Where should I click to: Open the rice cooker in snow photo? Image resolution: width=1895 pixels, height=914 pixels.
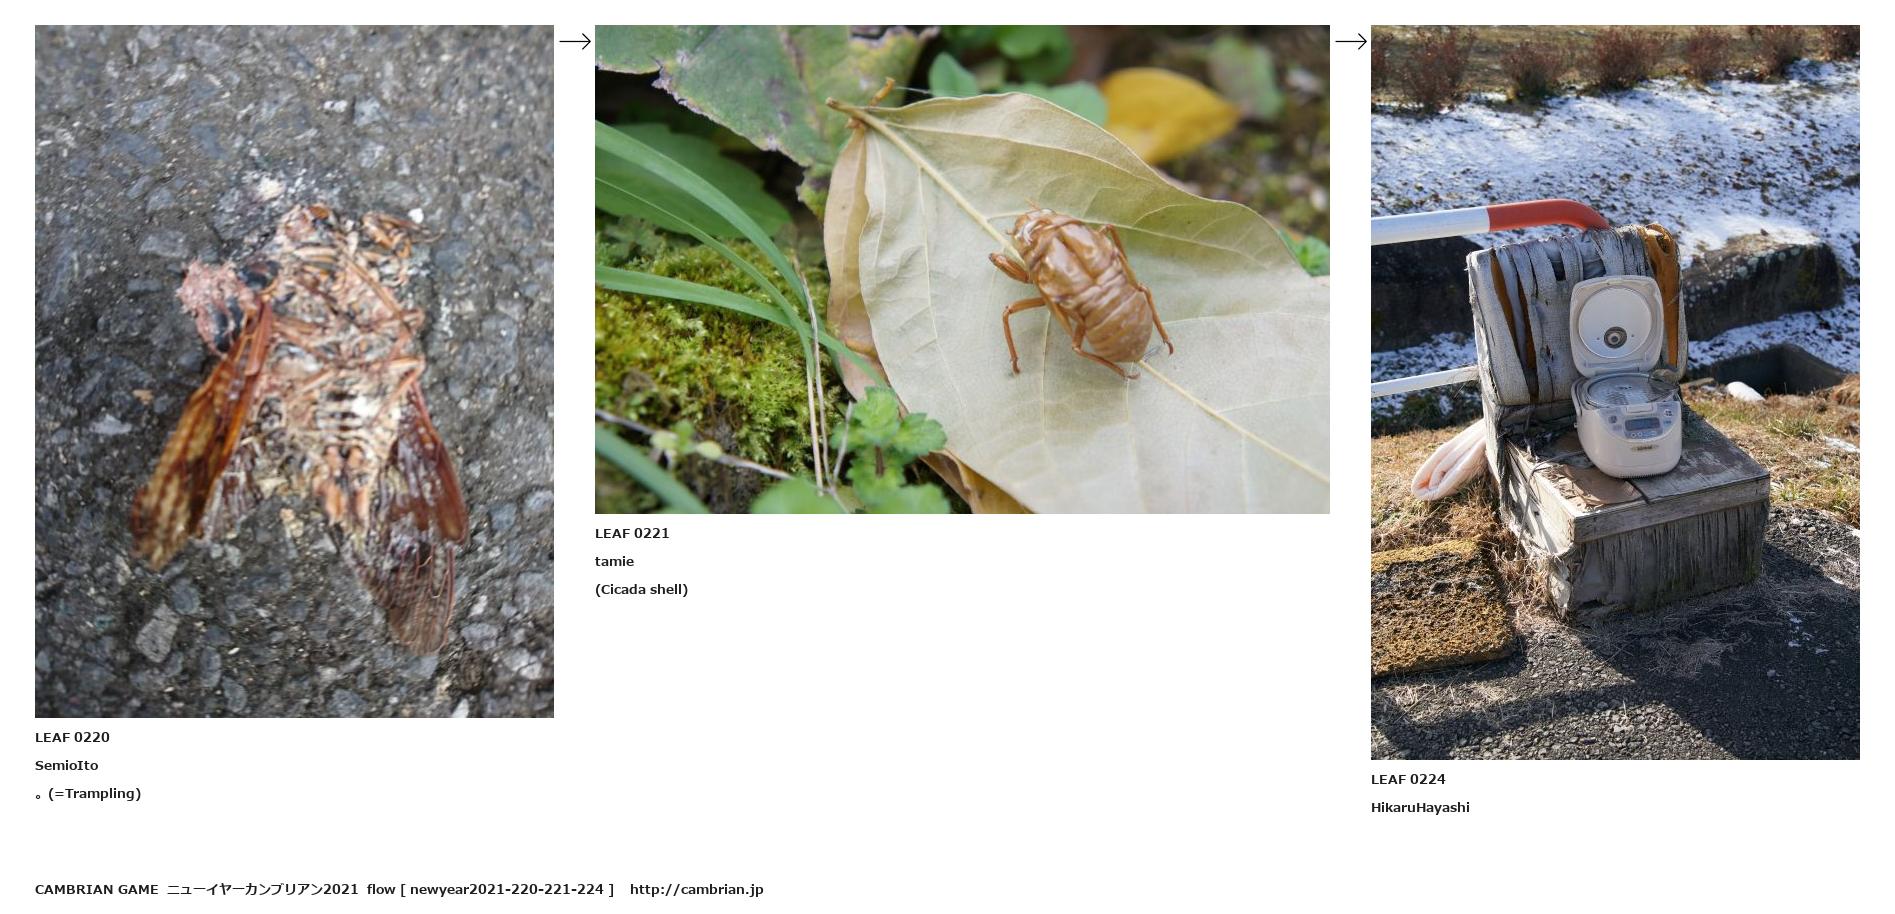tap(1615, 392)
